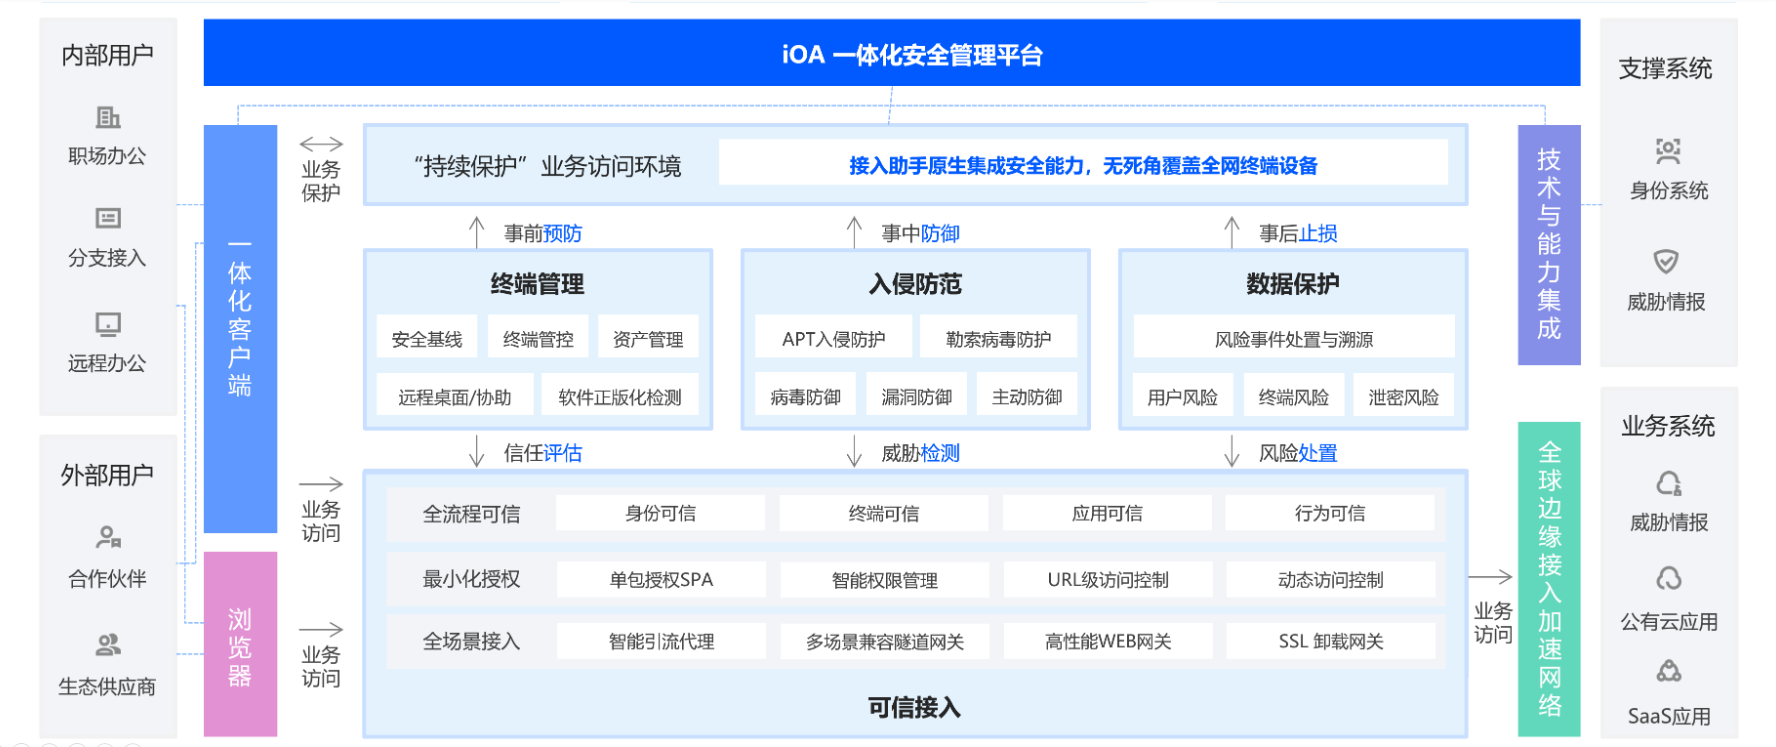Click the 身份系统 face-scan icon
Screen dimensions: 1776x747
pyautogui.click(x=1668, y=151)
